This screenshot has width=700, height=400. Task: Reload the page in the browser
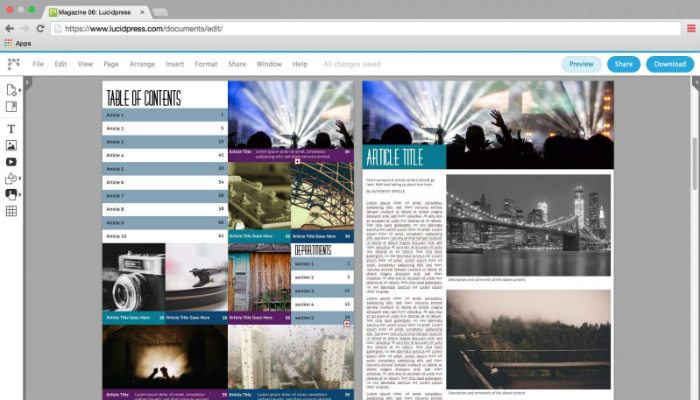click(40, 29)
